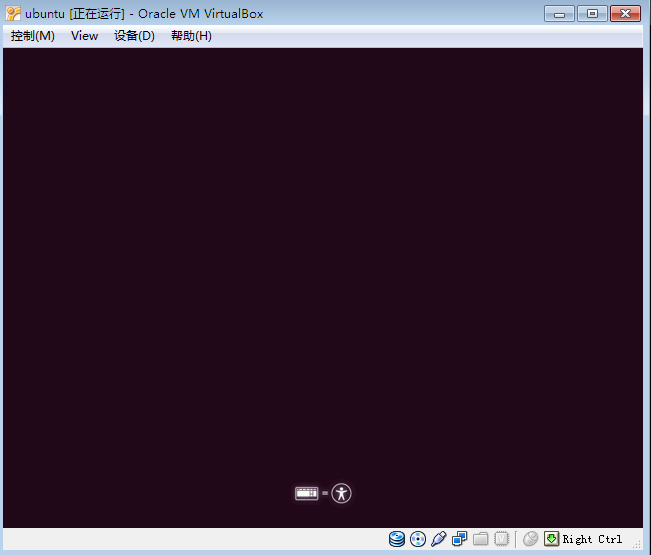This screenshot has height=555, width=651.
Task: Click the mouse integration status icon
Action: [531, 539]
